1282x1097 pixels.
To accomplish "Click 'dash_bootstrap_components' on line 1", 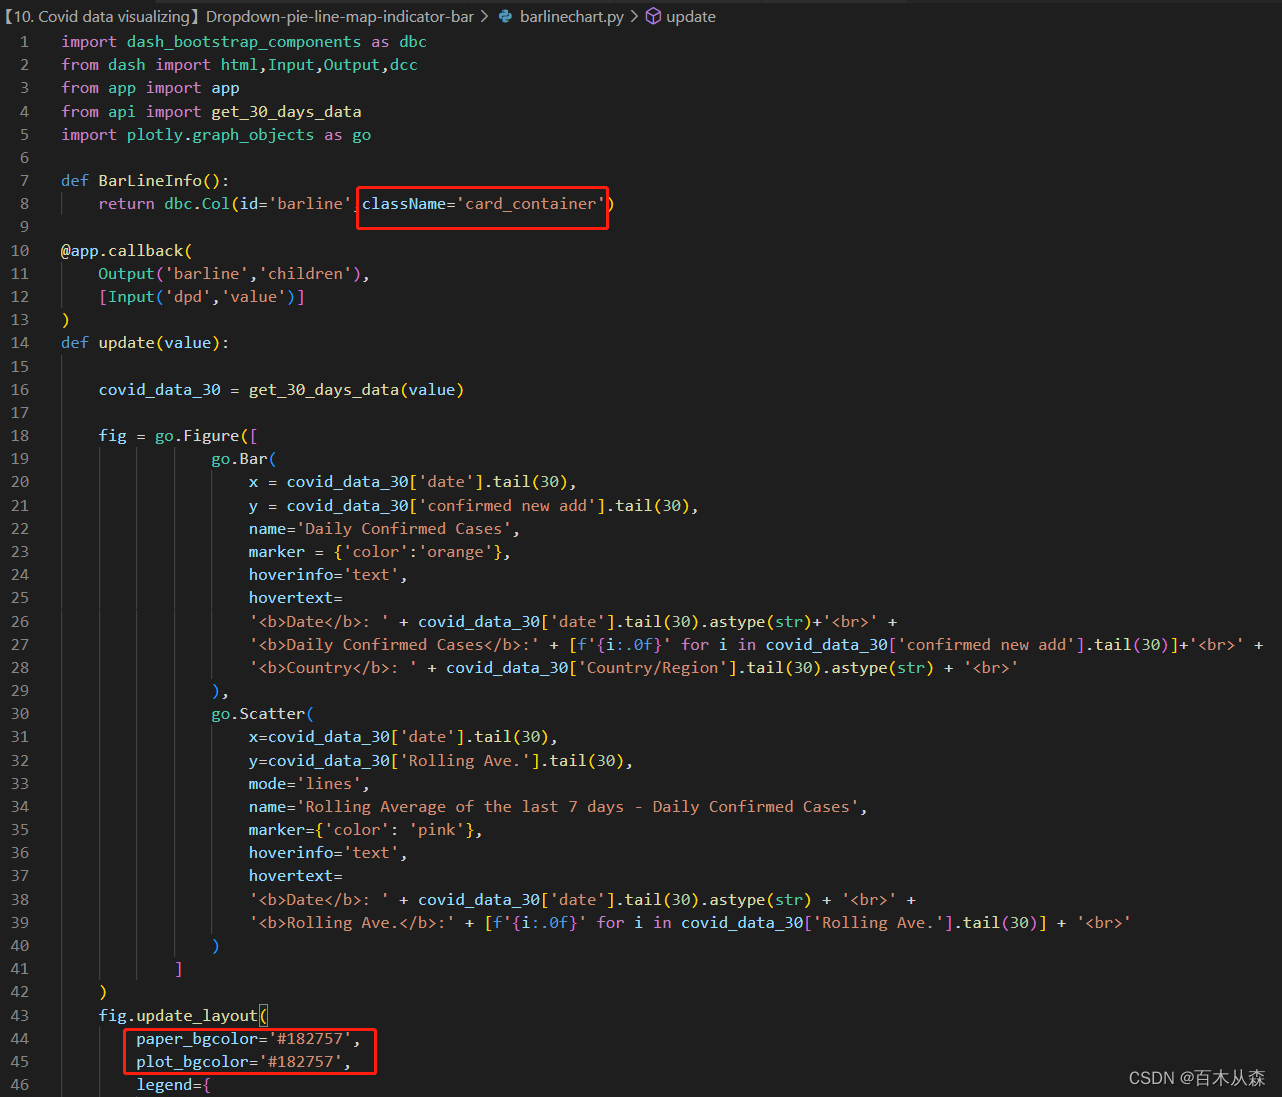I will tap(244, 42).
